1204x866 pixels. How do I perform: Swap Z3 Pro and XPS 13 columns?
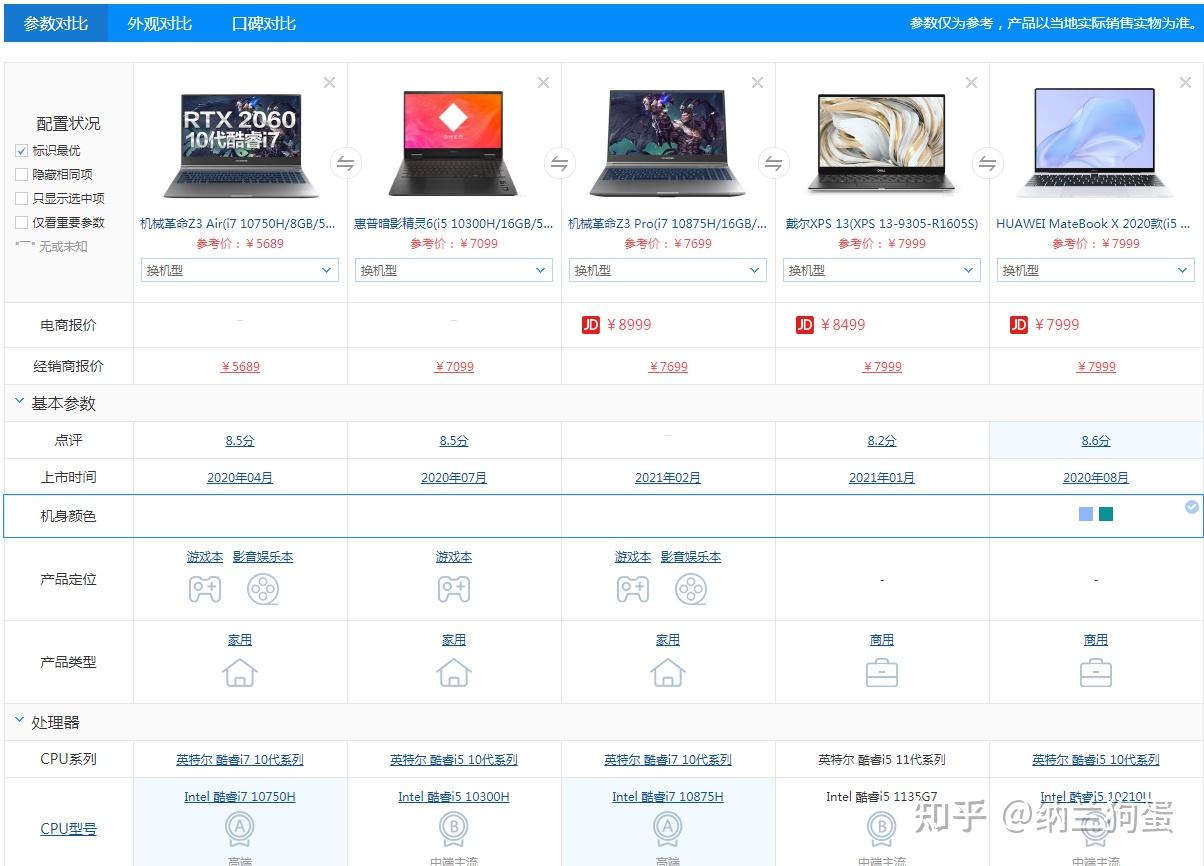(773, 163)
